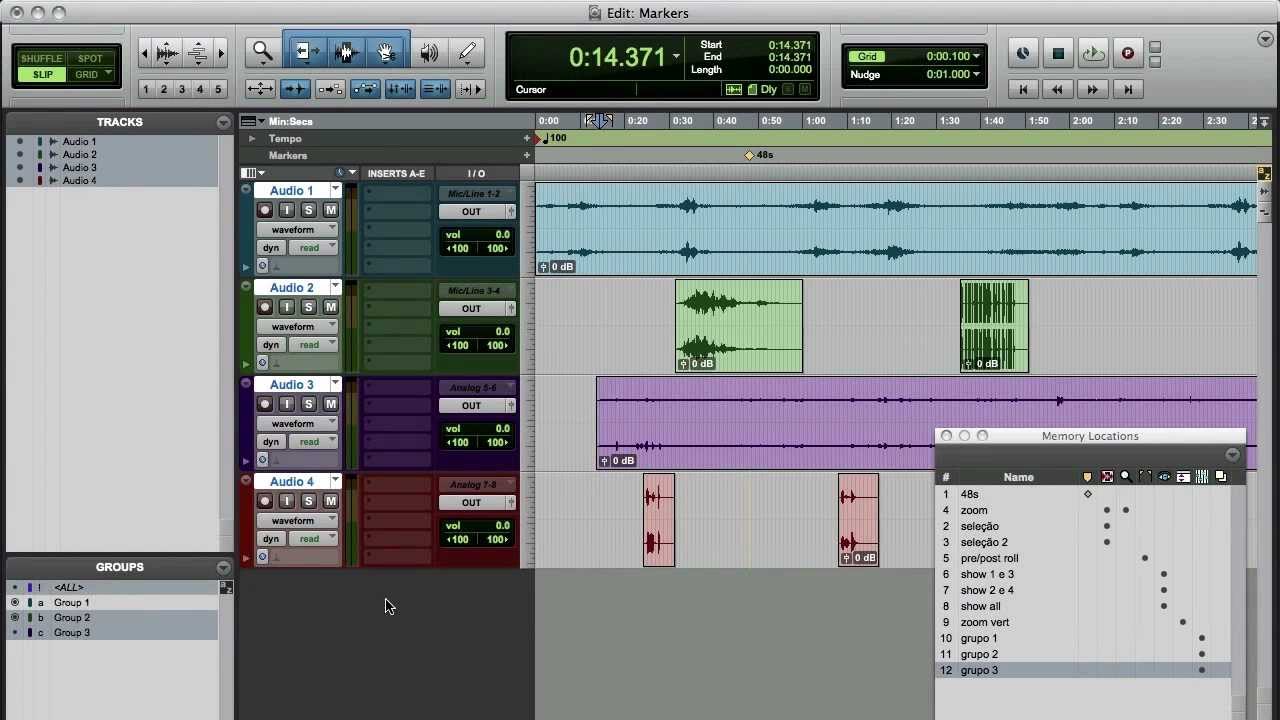Screen dimensions: 1280x720
Task: Recall zoom preset 3
Action: 181,90
